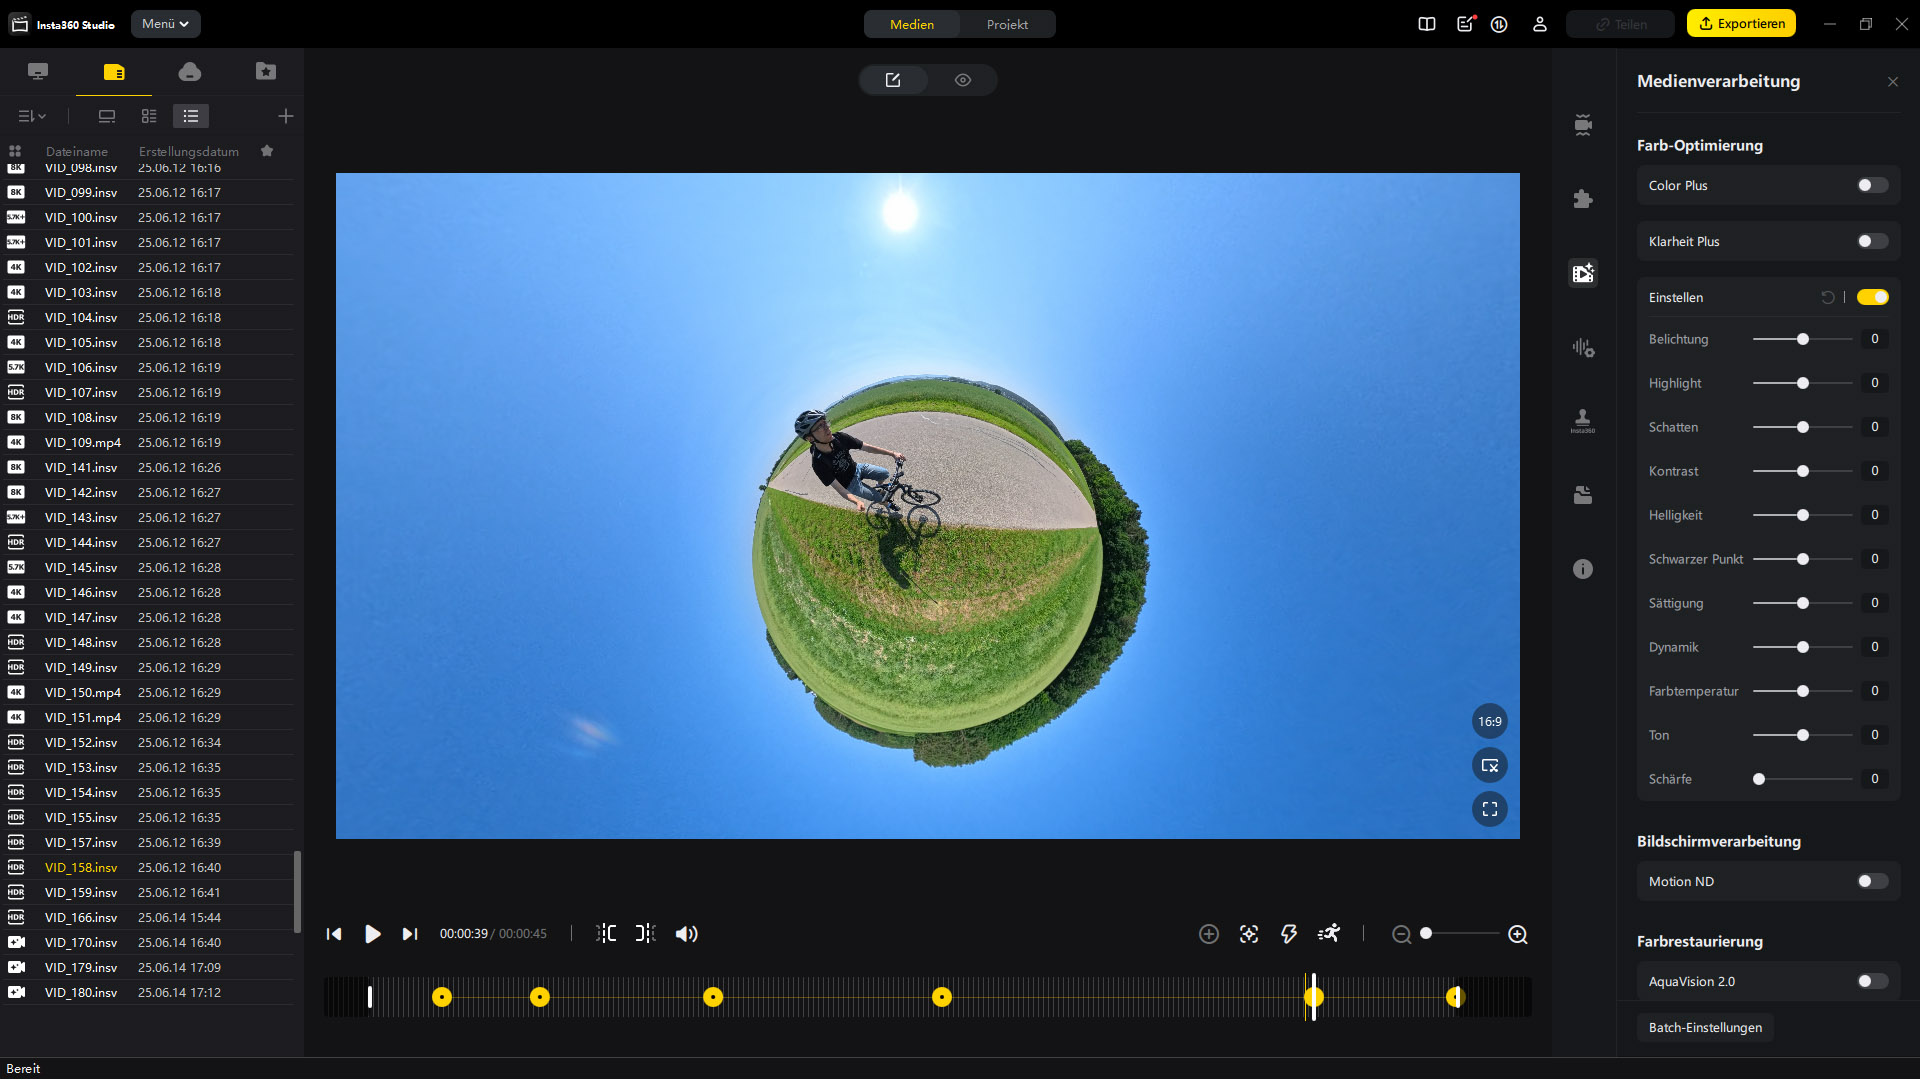Switch to the cloud media tab
Image resolution: width=1920 pixels, height=1080 pixels.
[x=189, y=71]
